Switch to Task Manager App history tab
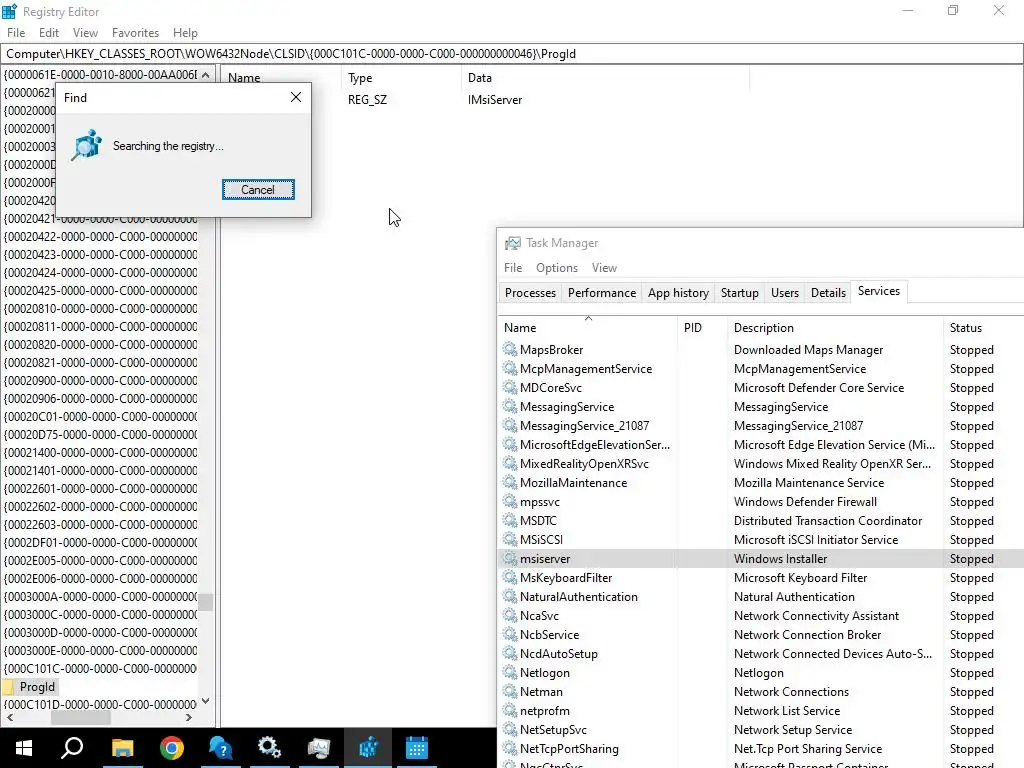 (678, 293)
